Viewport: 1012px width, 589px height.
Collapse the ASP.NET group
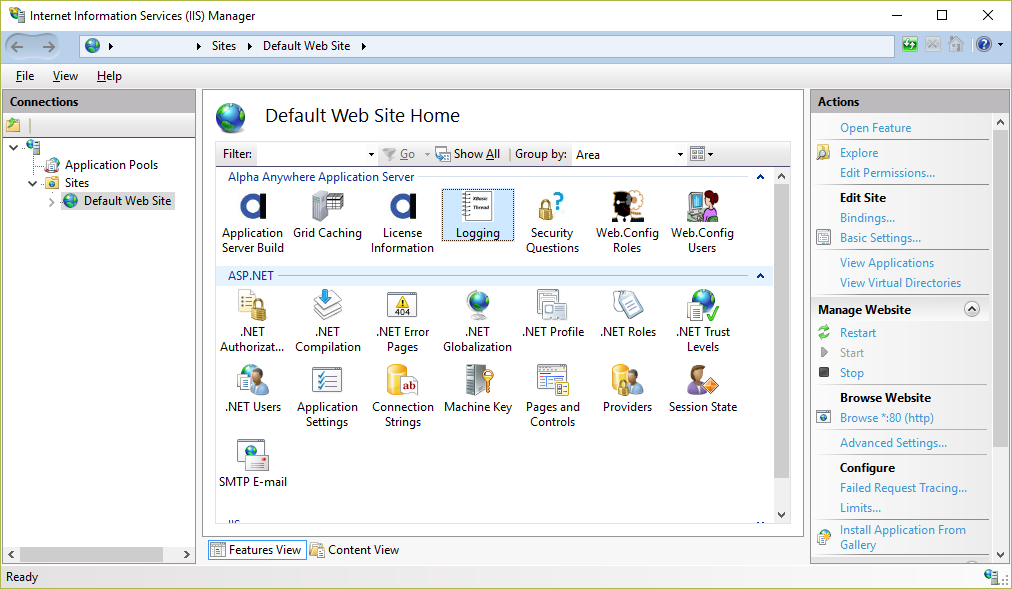760,276
